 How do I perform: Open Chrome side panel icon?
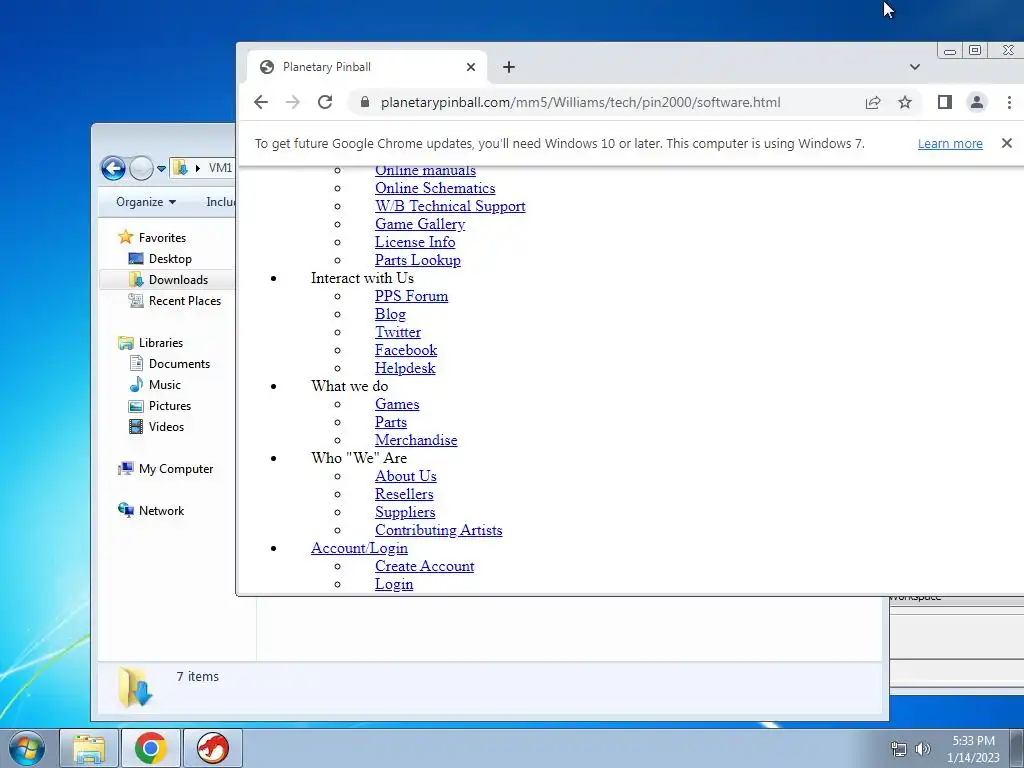tap(944, 102)
